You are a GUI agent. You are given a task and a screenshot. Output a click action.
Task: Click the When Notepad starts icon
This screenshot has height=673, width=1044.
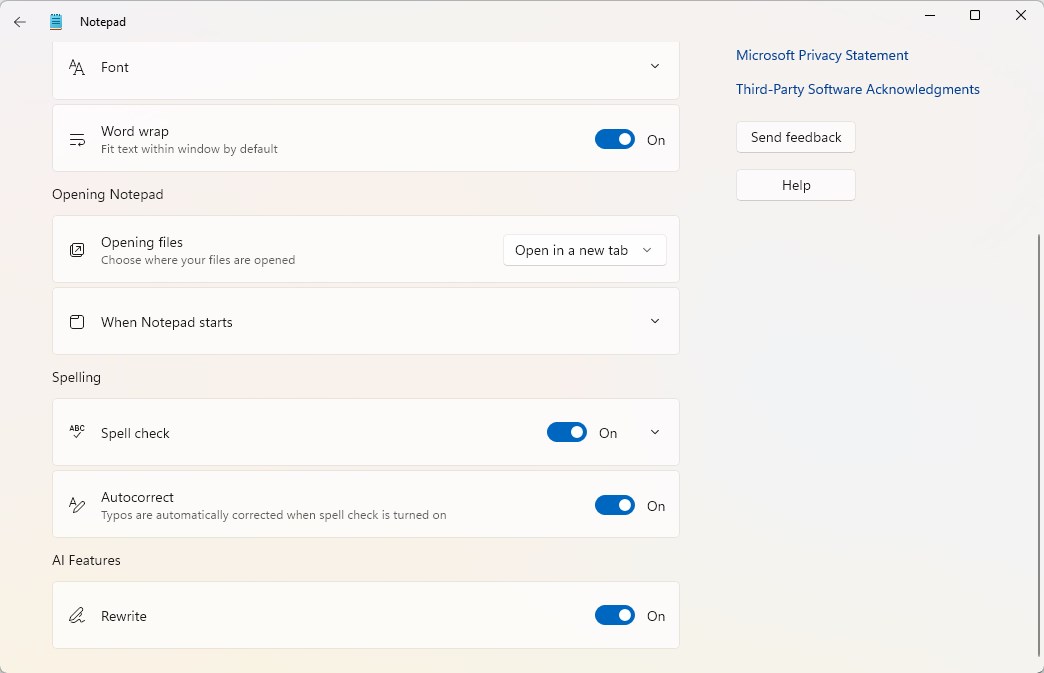(x=77, y=322)
